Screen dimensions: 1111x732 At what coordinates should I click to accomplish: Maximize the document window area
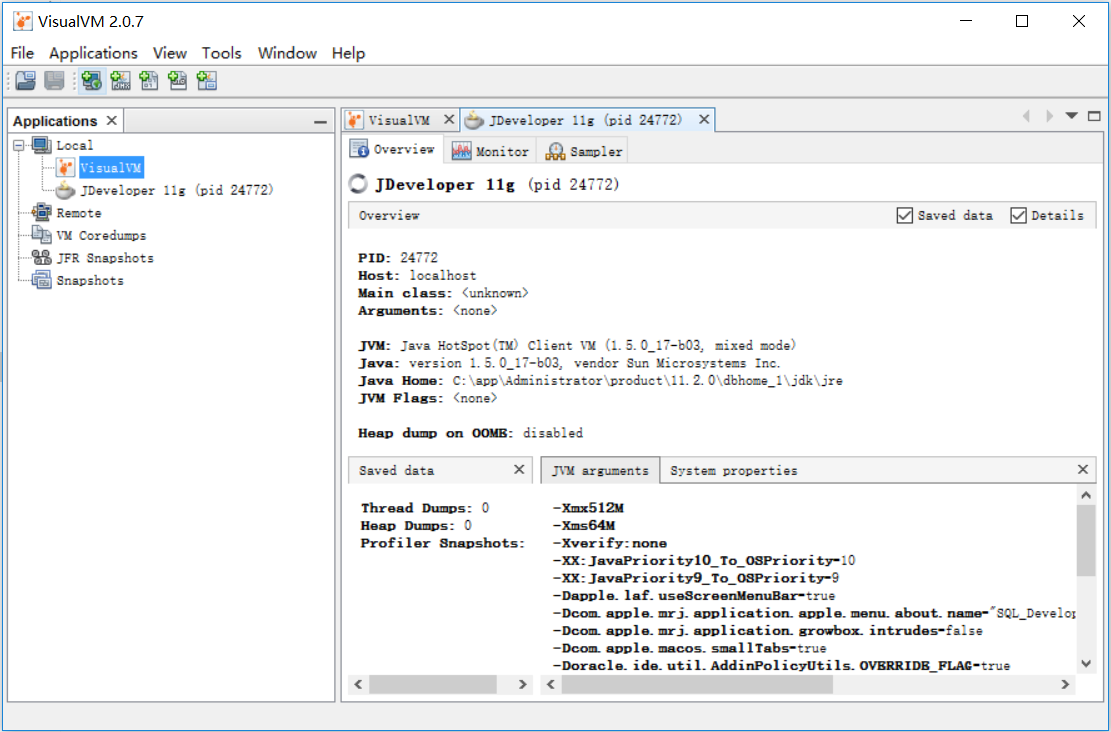(1094, 116)
